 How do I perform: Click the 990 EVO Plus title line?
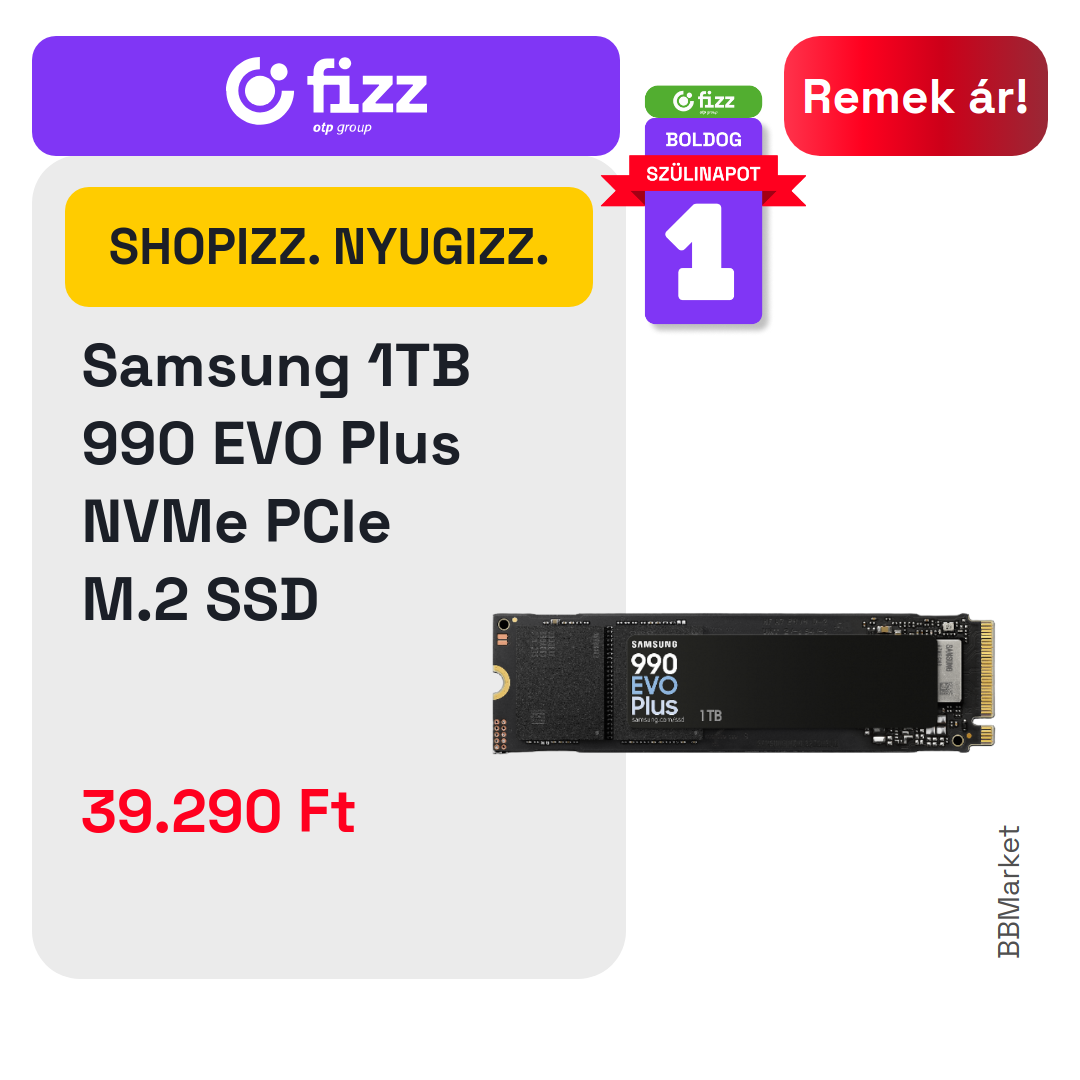point(271,444)
